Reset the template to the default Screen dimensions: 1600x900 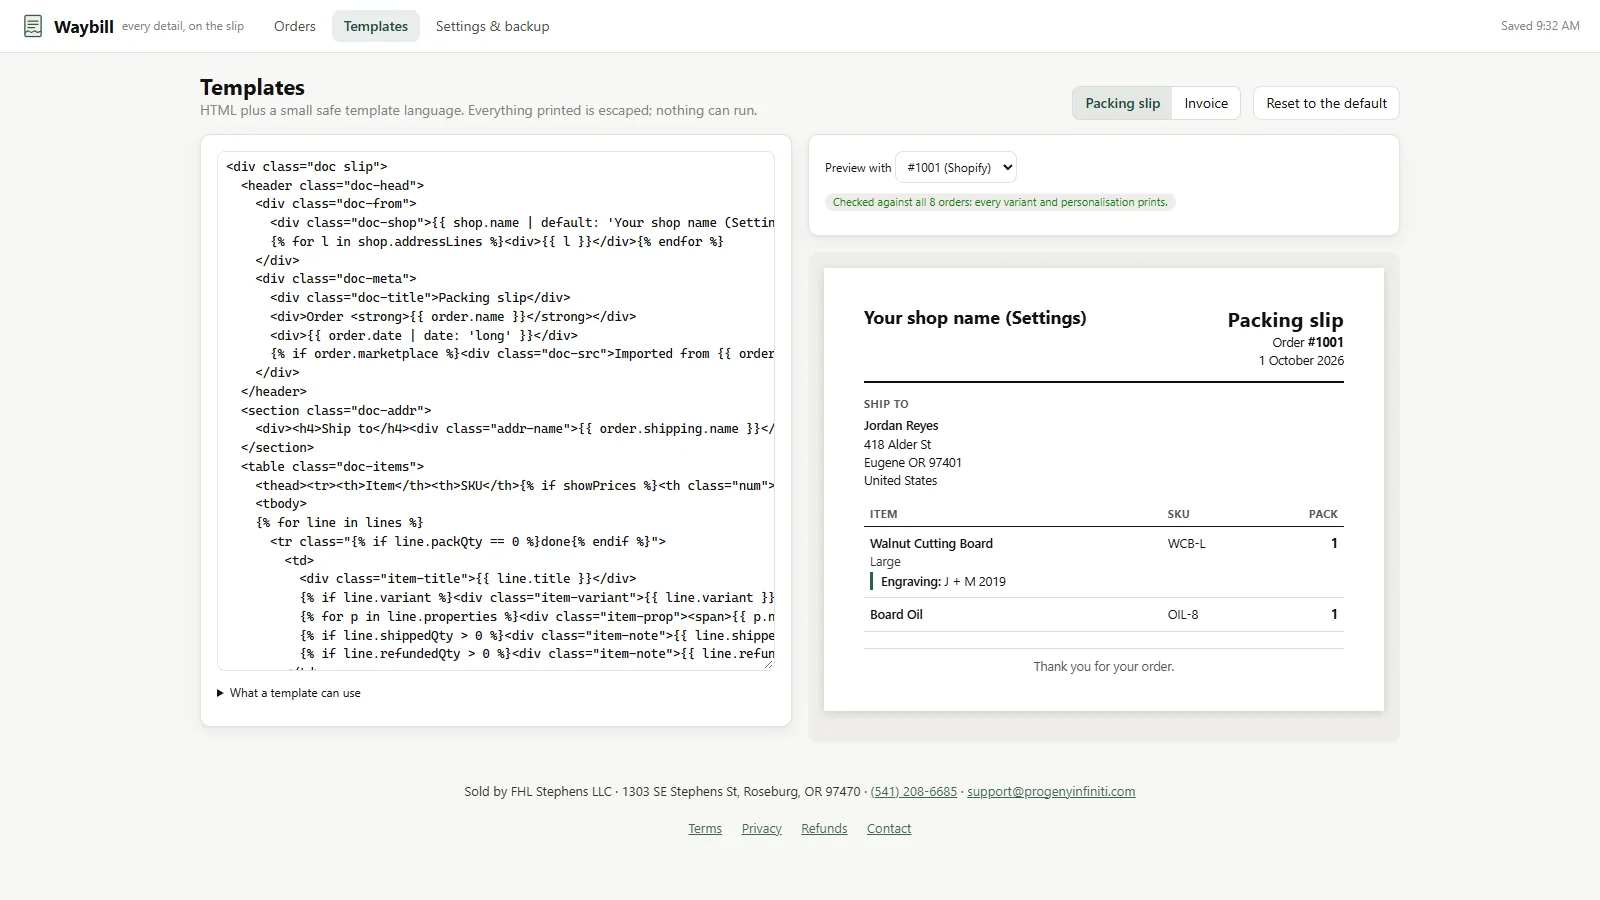1326,103
